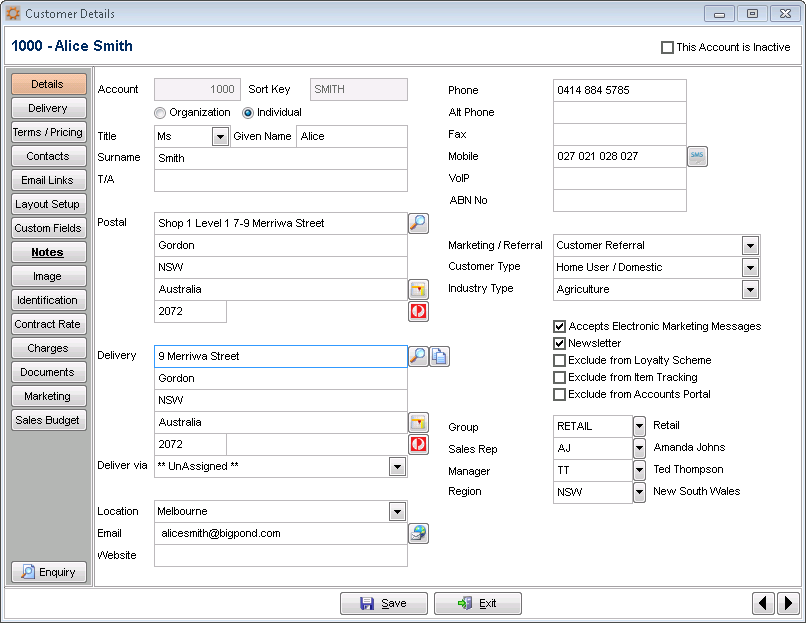Viewport: 806px width, 623px height.
Task: Open the Customer Type dropdown
Action: point(750,267)
